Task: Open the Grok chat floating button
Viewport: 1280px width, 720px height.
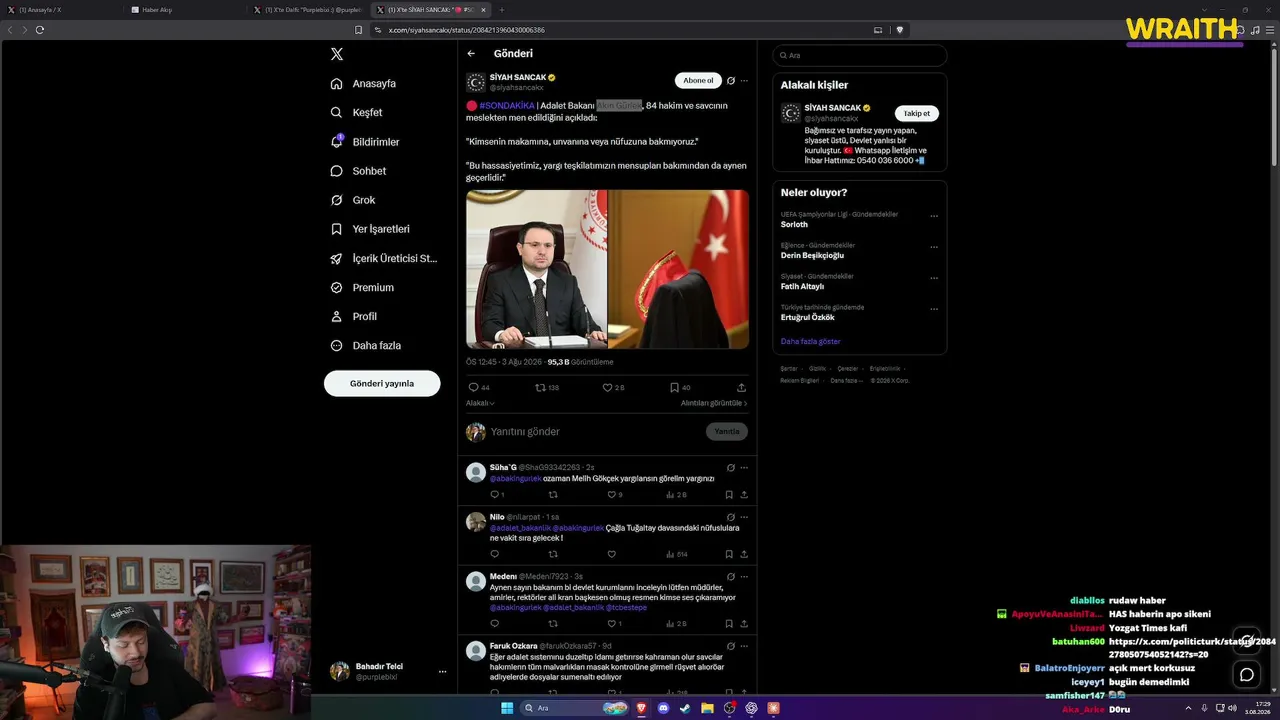Action: click(1247, 641)
